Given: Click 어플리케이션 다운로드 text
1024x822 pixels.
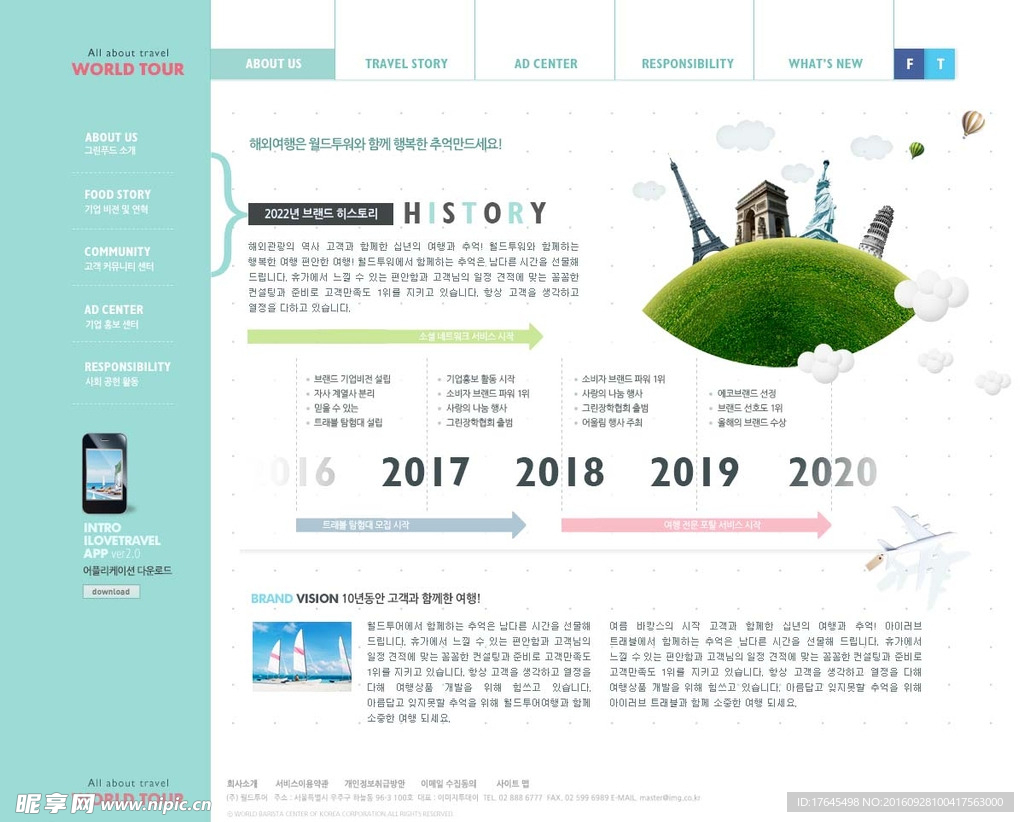Looking at the screenshot, I should coord(127,571).
